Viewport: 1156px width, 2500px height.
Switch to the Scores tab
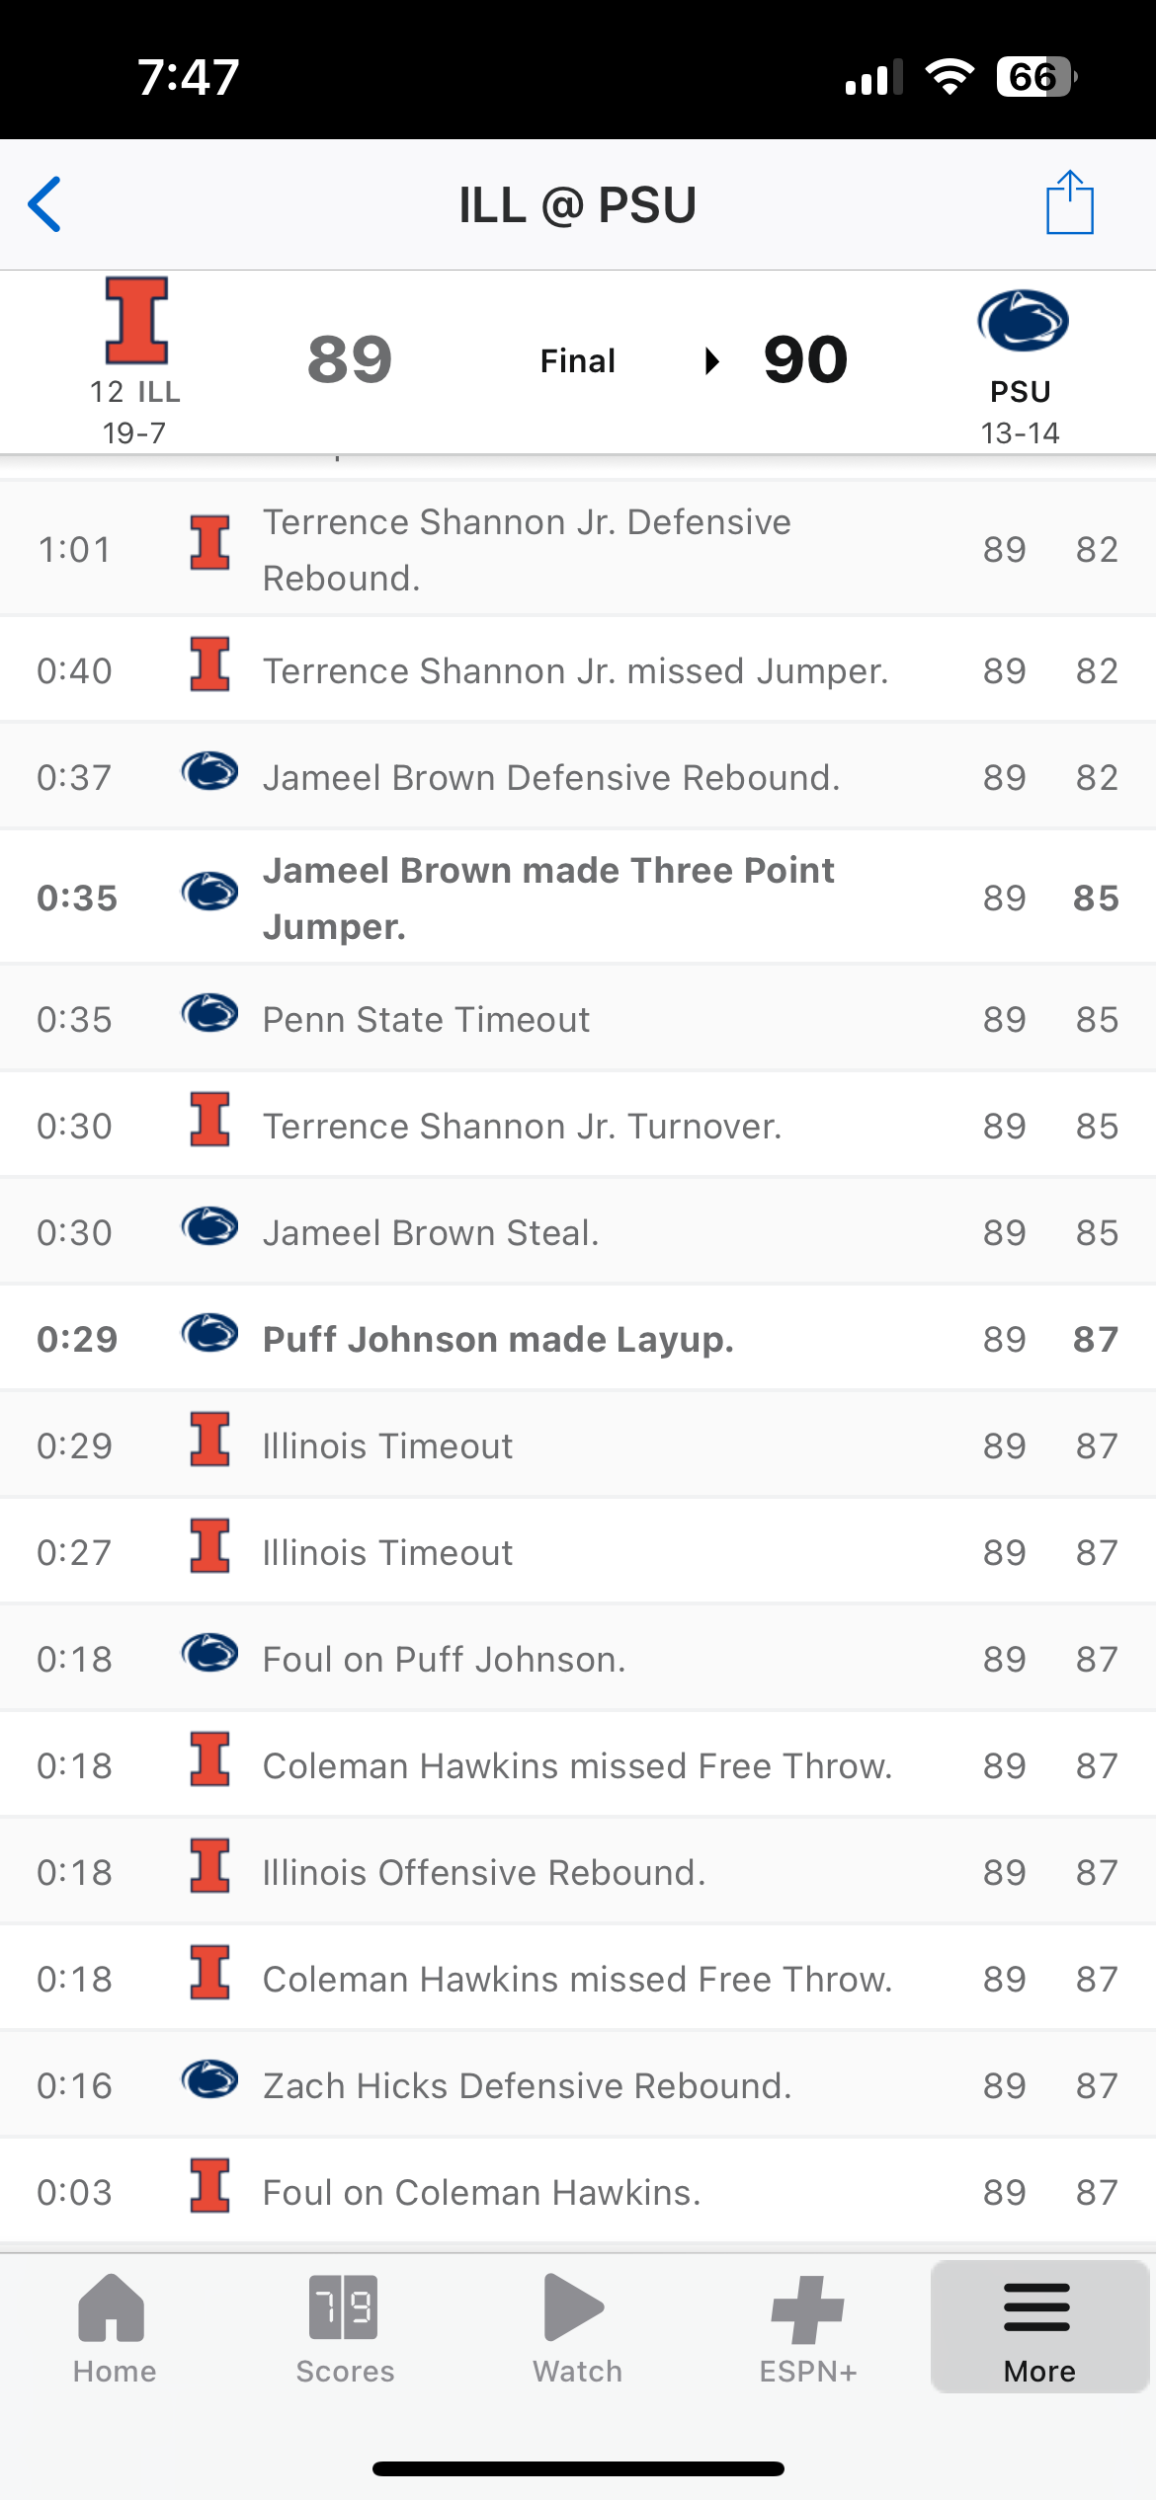tap(345, 2329)
